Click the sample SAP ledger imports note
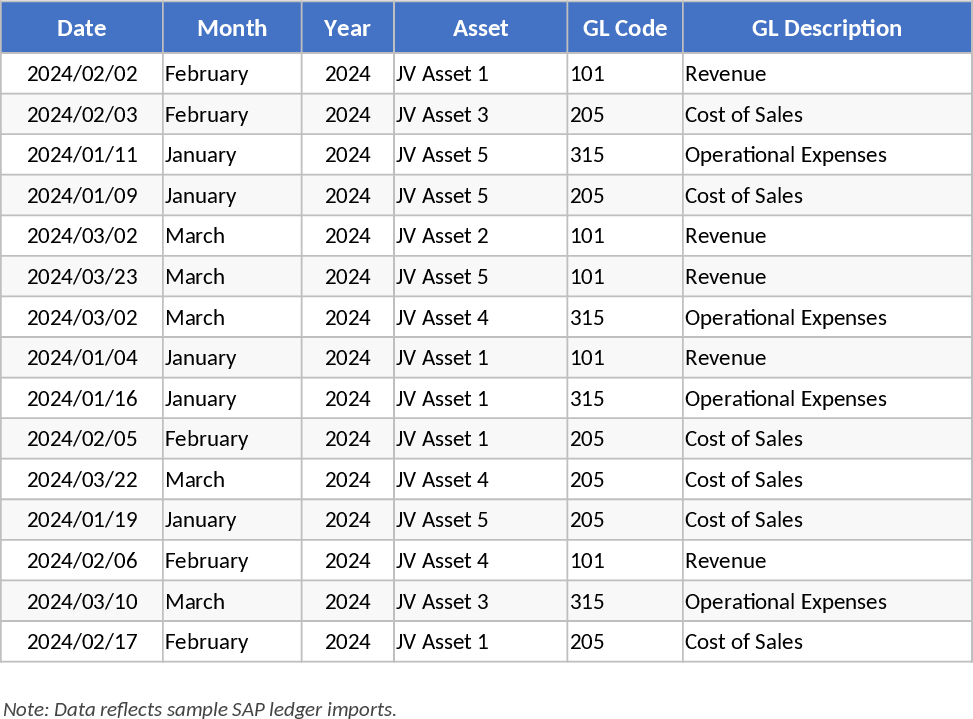The height and width of the screenshot is (719, 973). 200,709
